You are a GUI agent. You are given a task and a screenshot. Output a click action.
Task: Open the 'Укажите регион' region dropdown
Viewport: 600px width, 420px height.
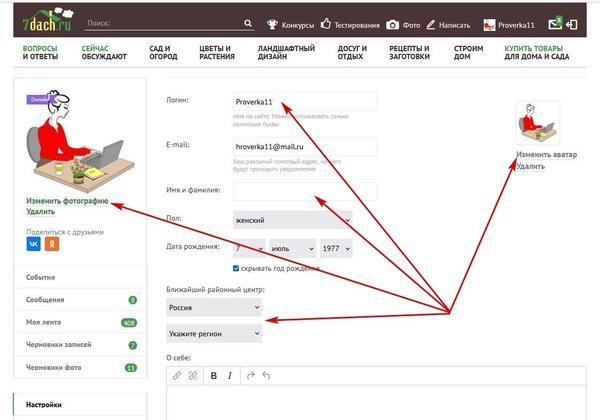tap(213, 333)
